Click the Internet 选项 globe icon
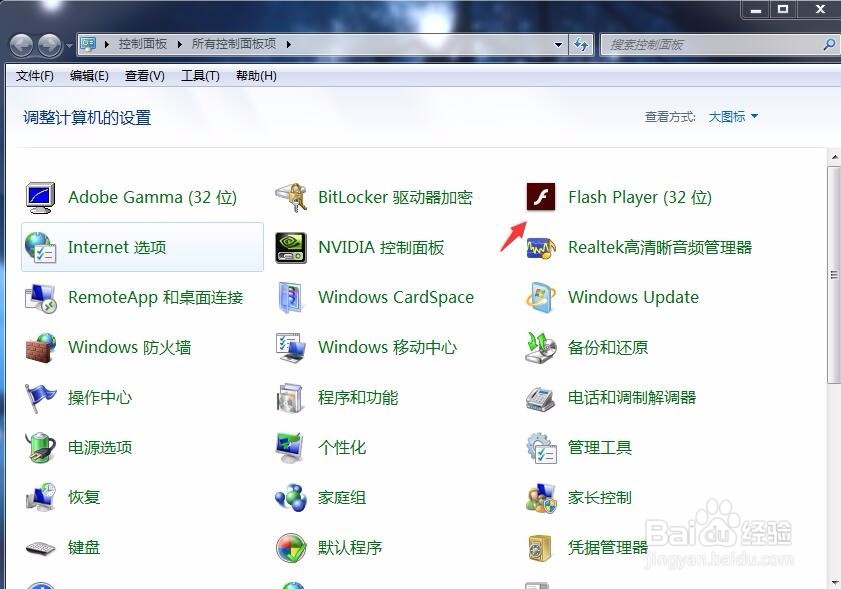Screen dimensions: 841x589 pyautogui.click(x=41, y=247)
